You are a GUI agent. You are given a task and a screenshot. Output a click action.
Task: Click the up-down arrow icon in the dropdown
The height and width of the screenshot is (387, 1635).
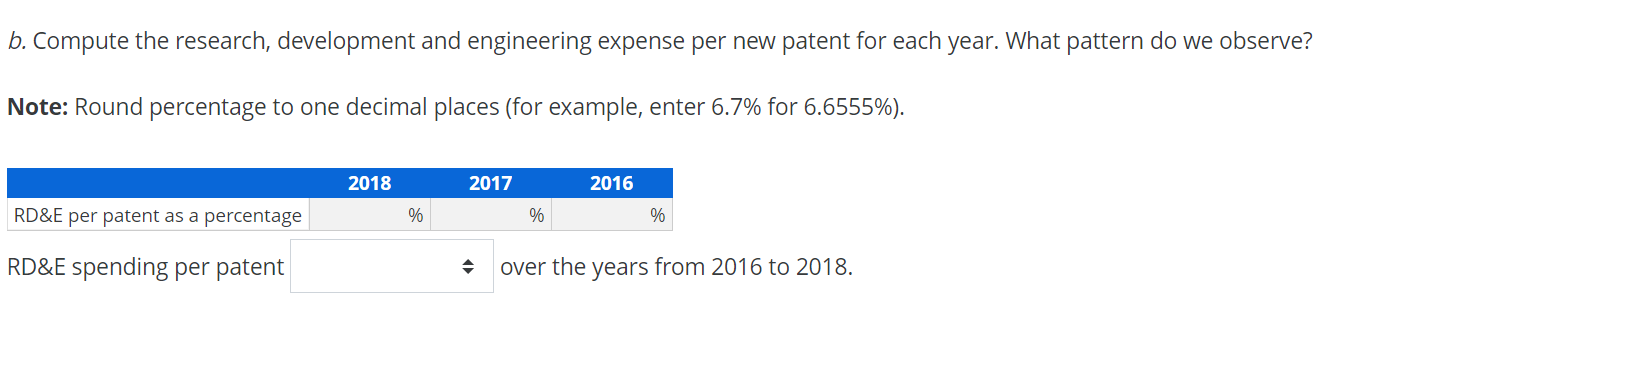coord(467,267)
